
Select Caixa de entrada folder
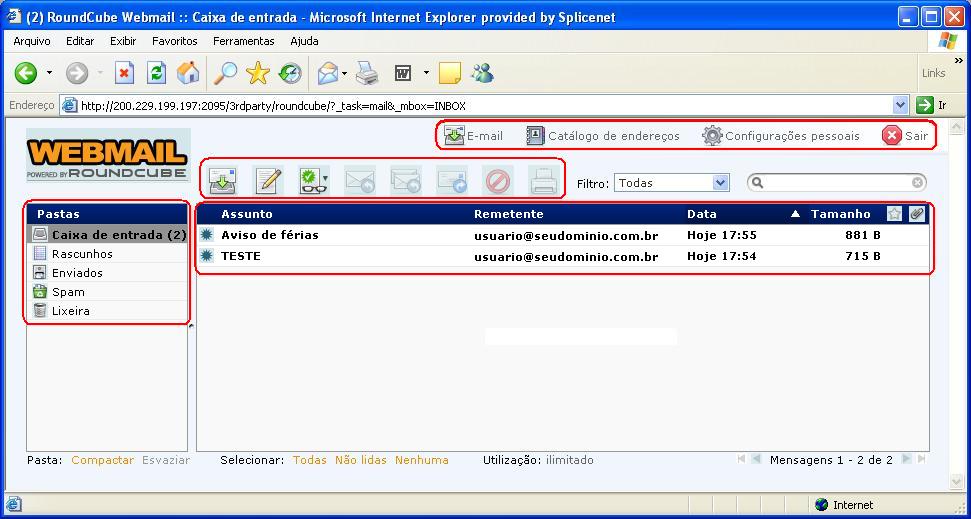point(108,235)
